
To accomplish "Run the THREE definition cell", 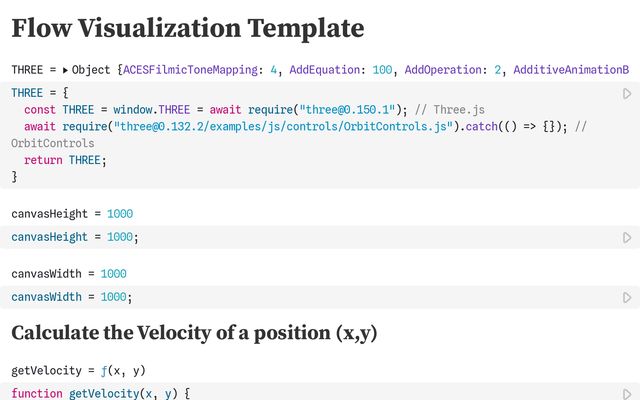I will click(x=627, y=94).
